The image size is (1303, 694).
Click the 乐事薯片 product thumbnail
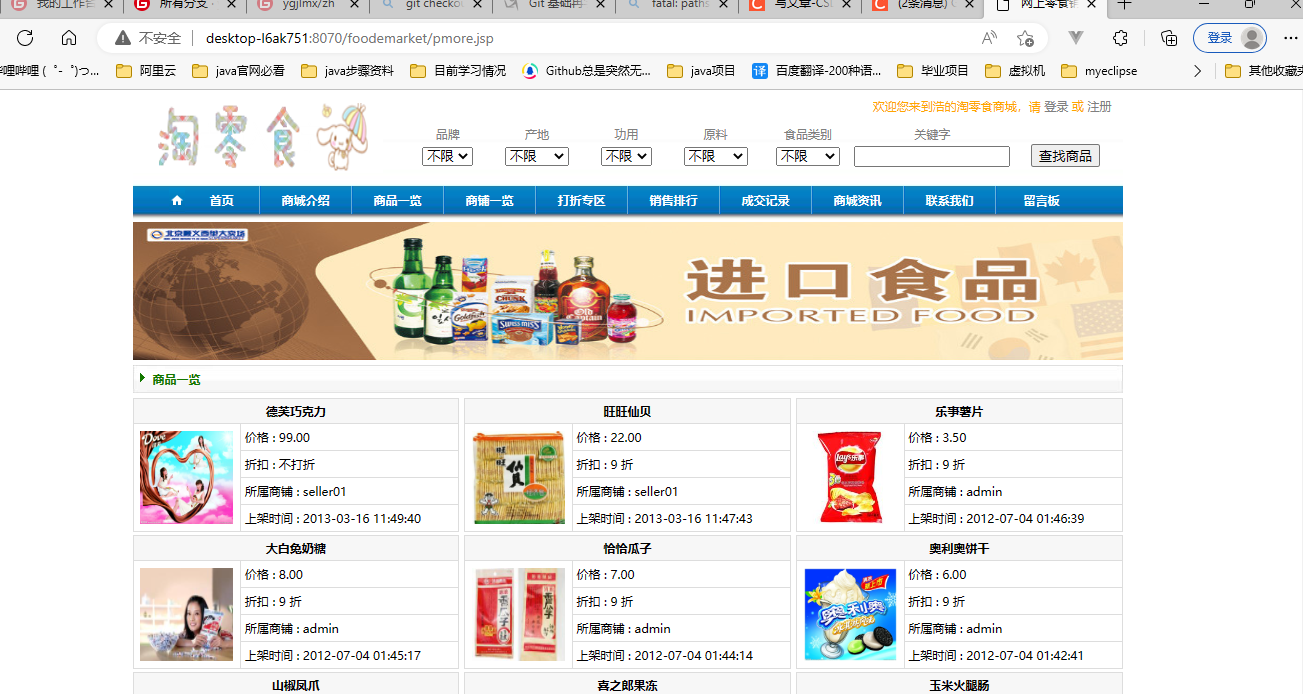849,478
